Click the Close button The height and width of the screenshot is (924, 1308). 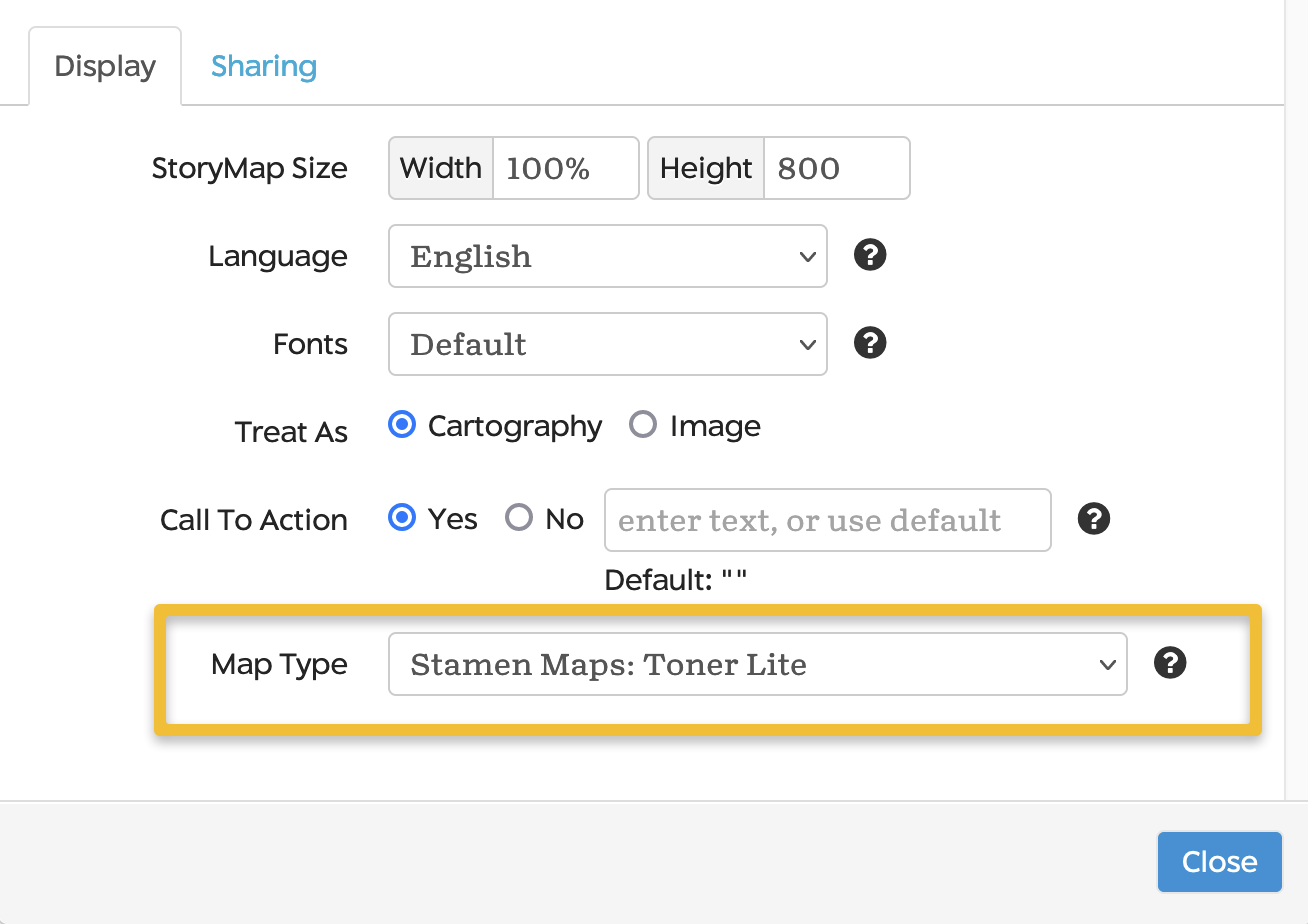pos(1219,861)
